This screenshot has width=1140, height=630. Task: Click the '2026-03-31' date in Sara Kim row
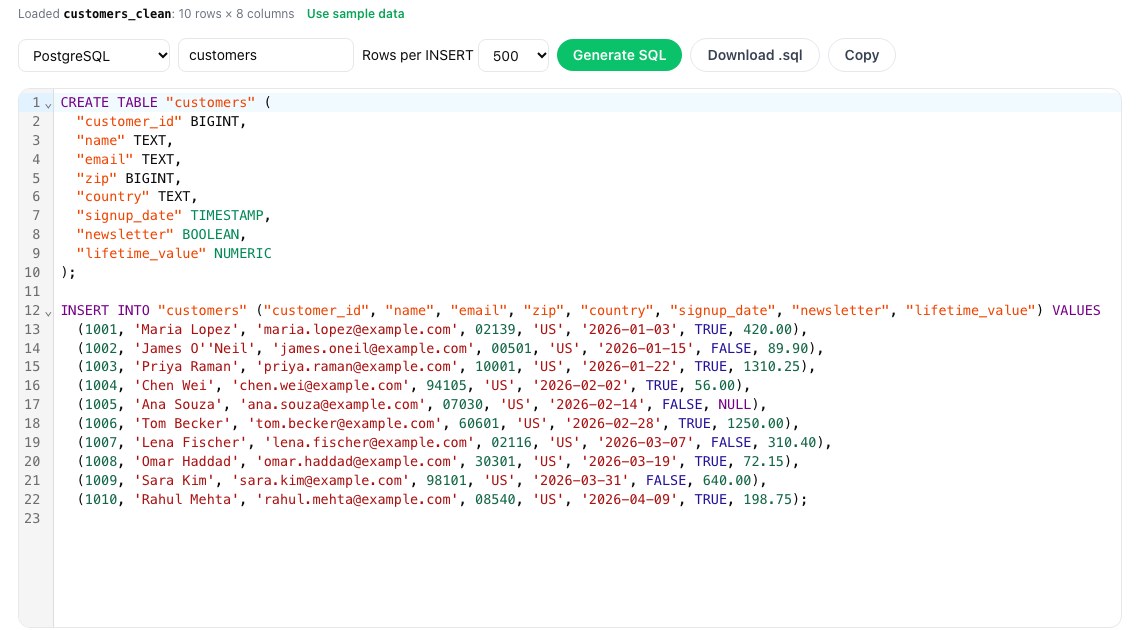(x=580, y=480)
